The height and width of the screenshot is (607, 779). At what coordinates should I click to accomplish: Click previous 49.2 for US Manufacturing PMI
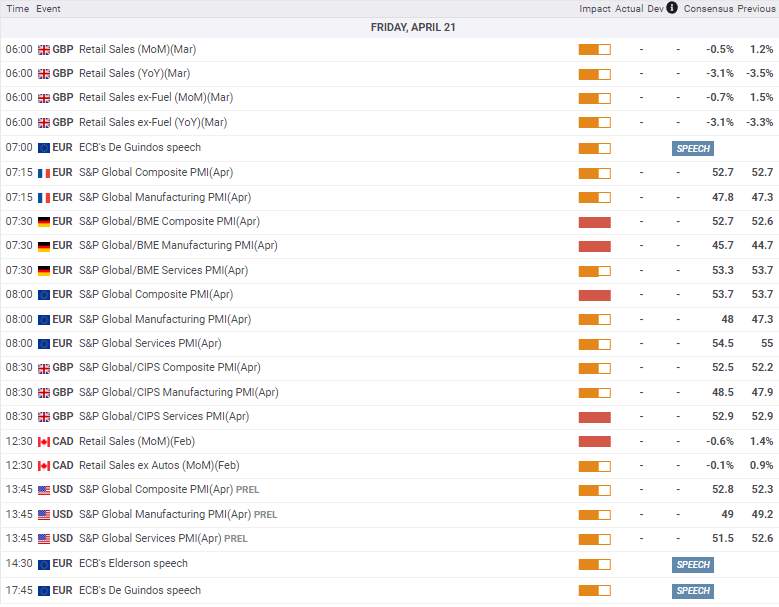[762, 514]
